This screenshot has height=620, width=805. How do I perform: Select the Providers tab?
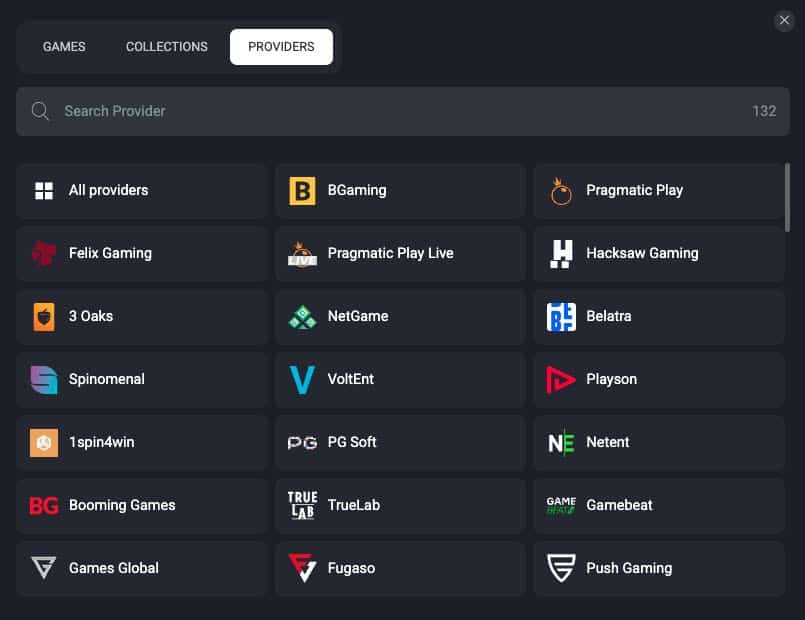point(281,47)
